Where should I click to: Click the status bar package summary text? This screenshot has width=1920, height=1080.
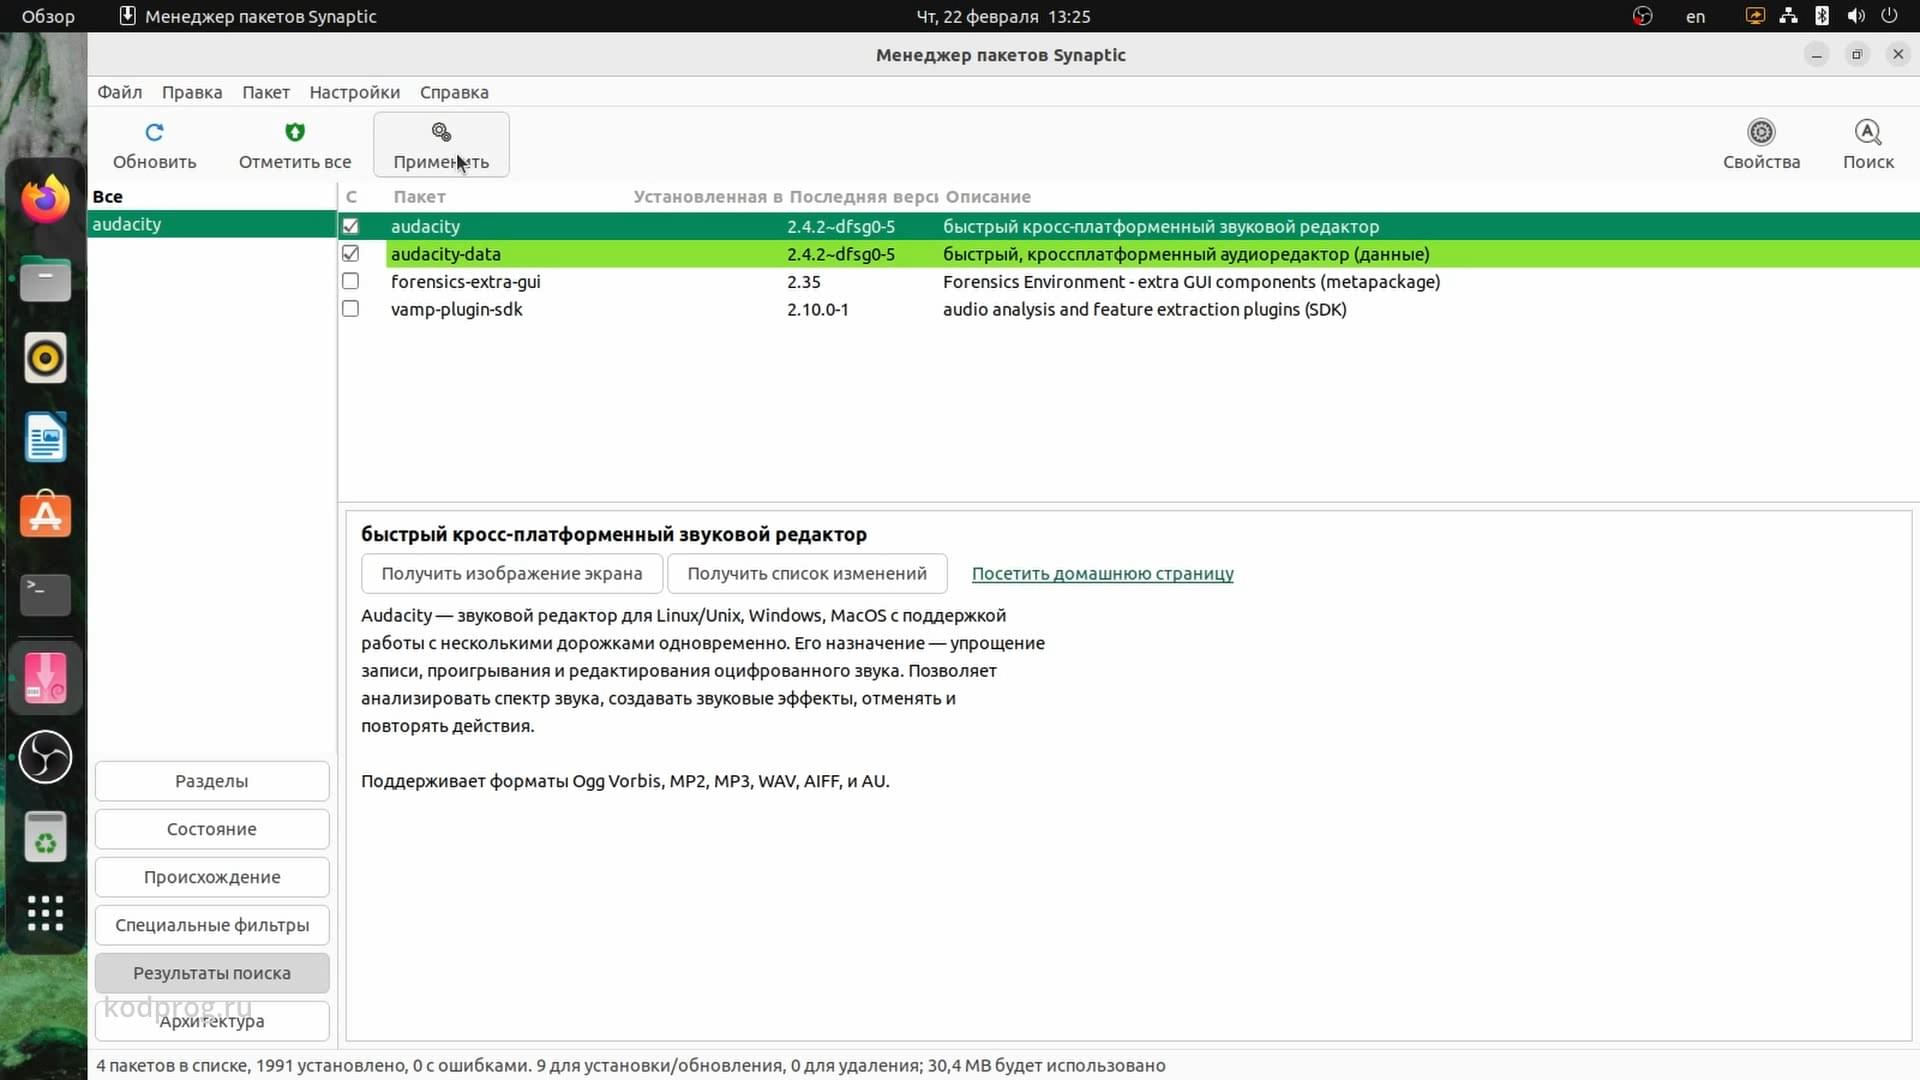point(631,1066)
